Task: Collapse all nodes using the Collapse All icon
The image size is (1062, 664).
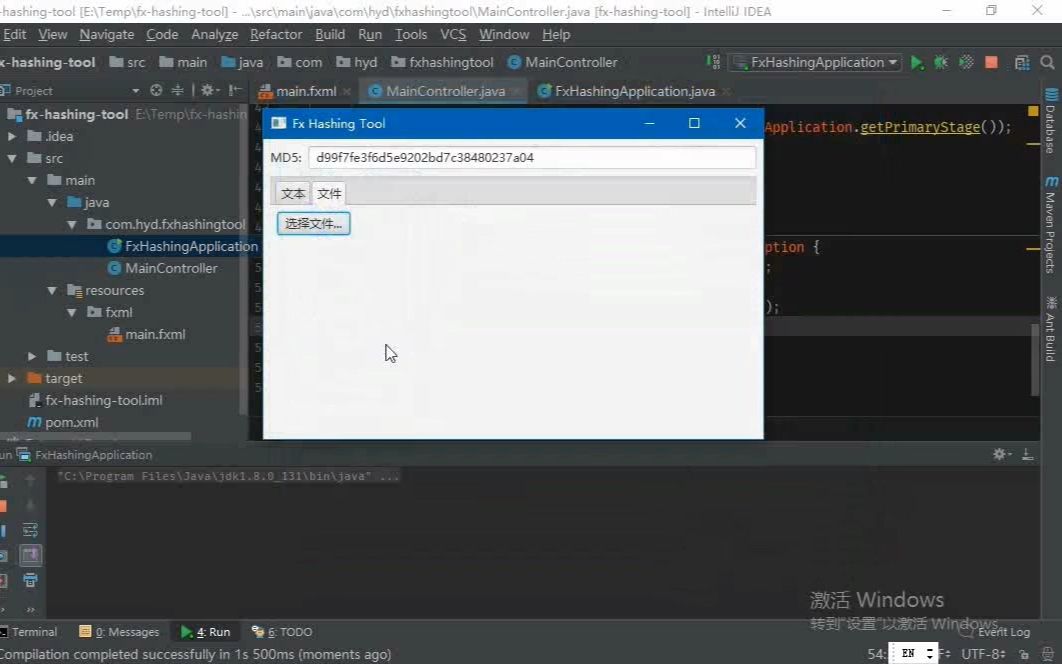Action: coord(176,89)
